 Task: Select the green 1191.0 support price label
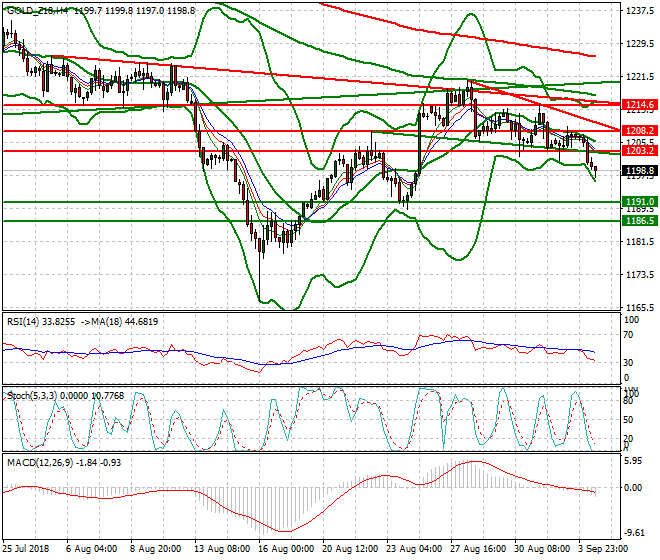coord(638,201)
